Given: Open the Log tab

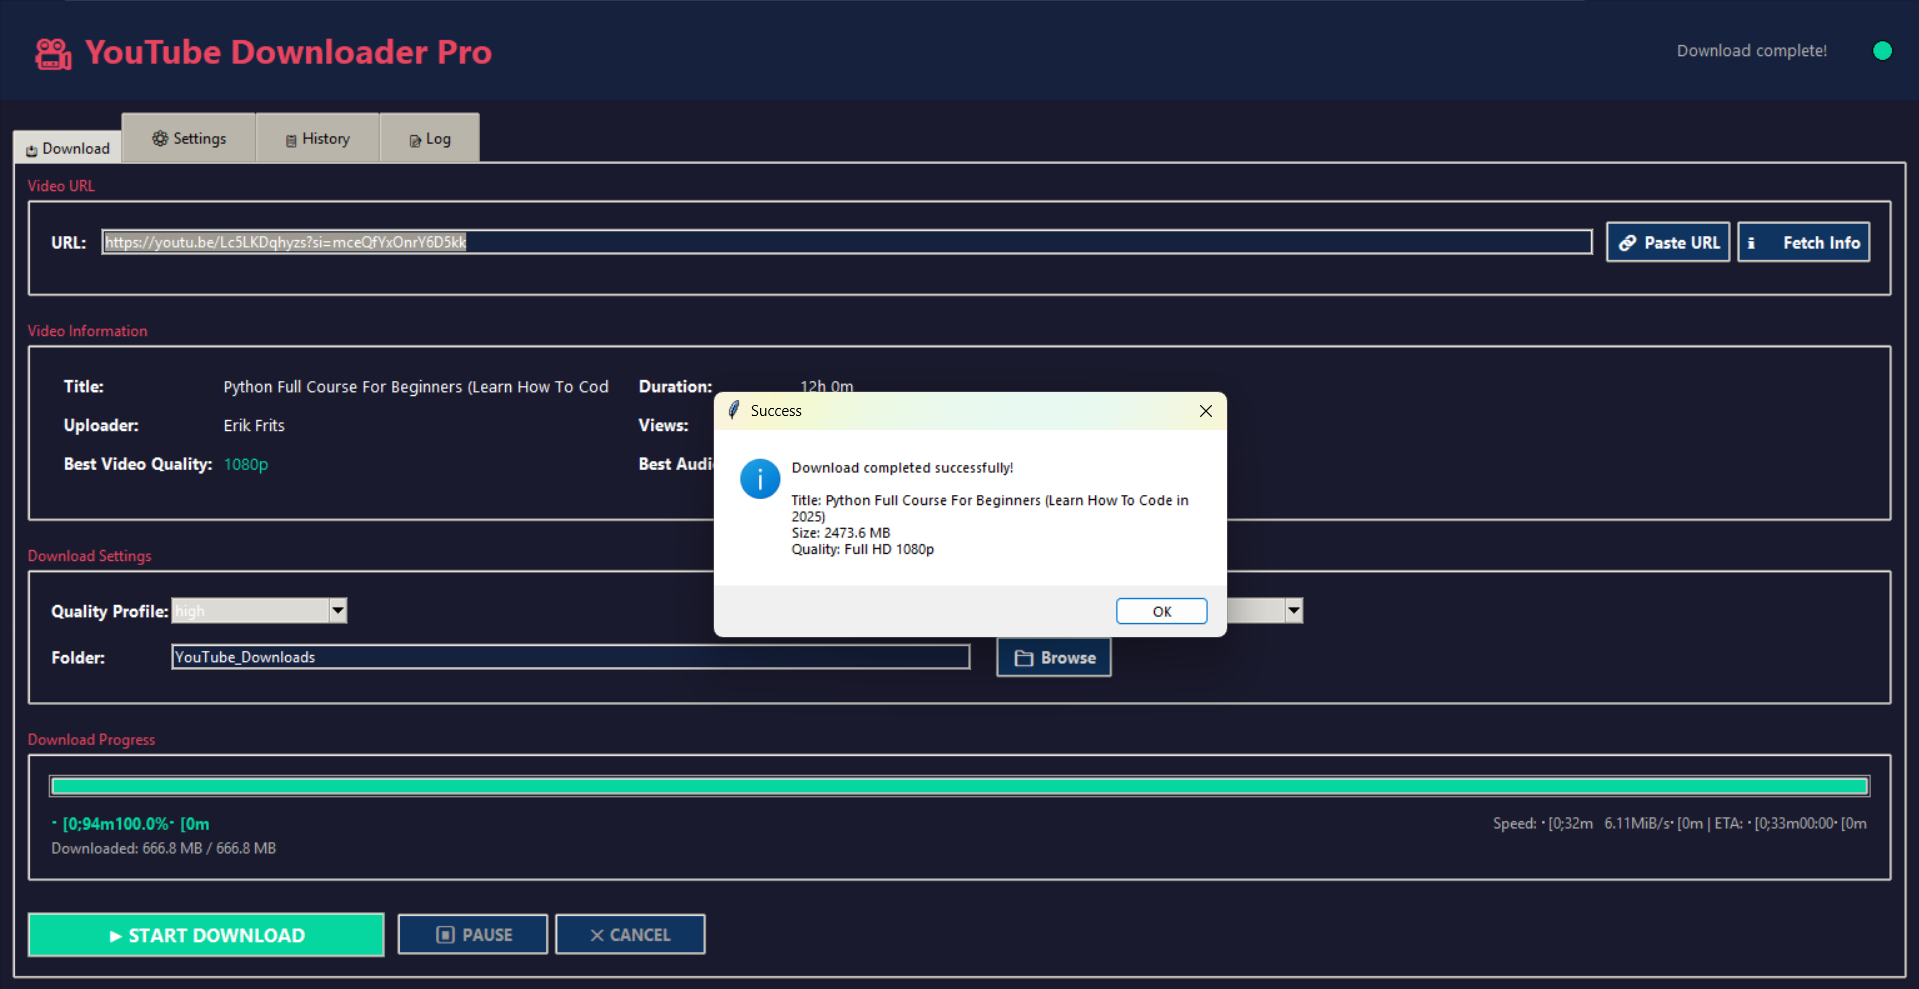Looking at the screenshot, I should [430, 139].
